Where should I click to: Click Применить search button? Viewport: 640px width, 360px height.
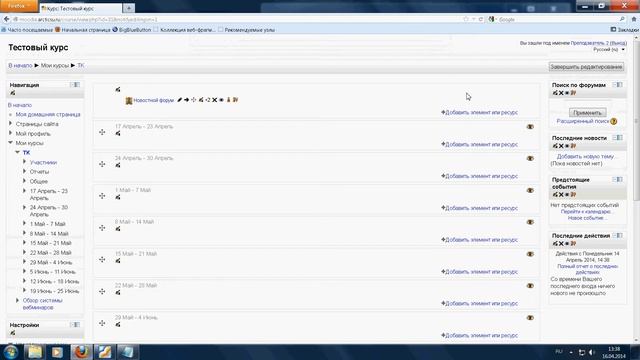coord(587,113)
